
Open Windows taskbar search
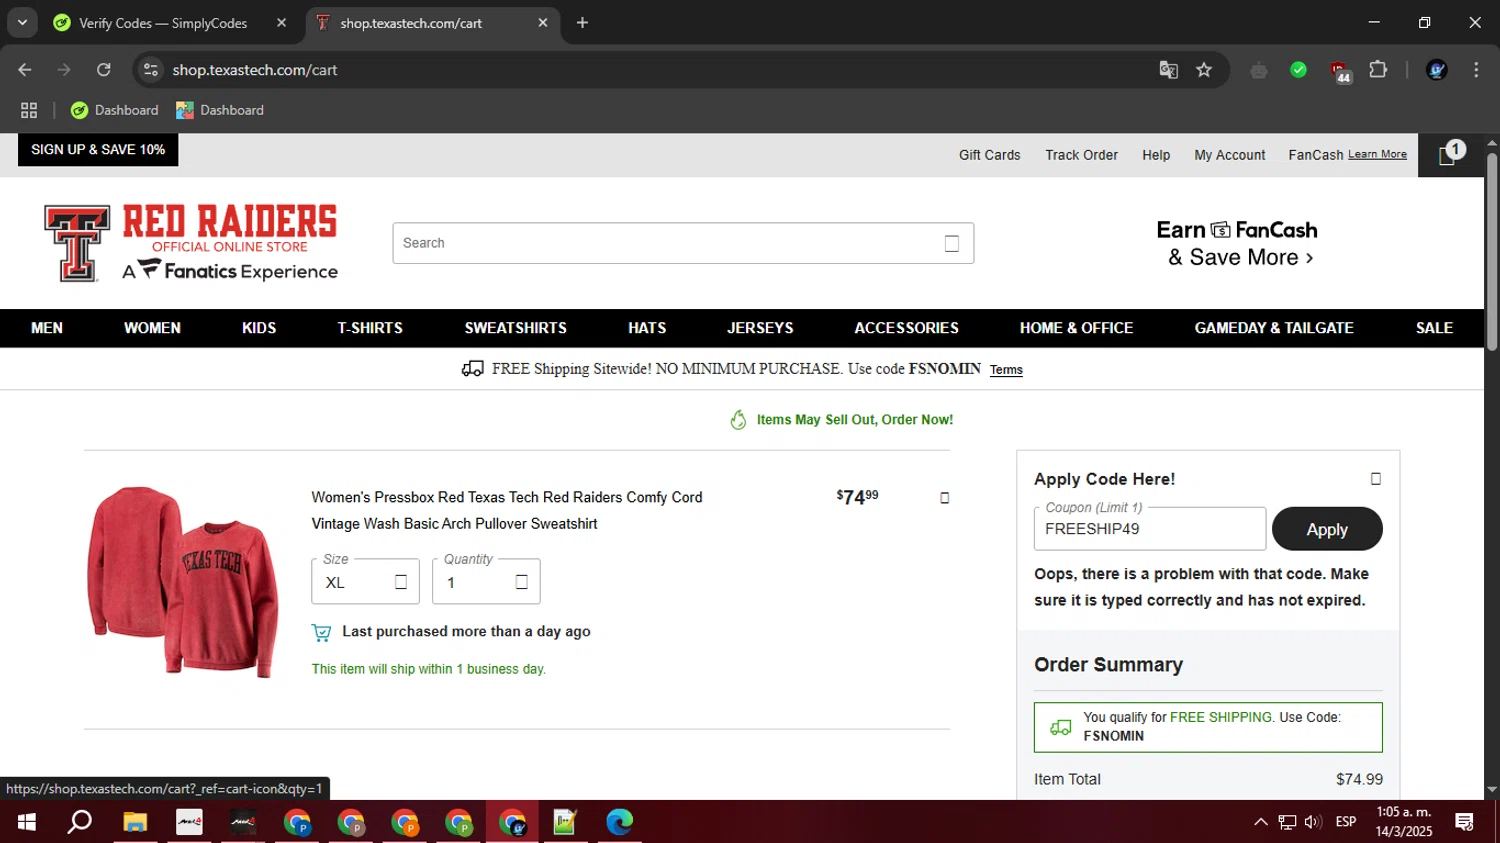click(79, 822)
